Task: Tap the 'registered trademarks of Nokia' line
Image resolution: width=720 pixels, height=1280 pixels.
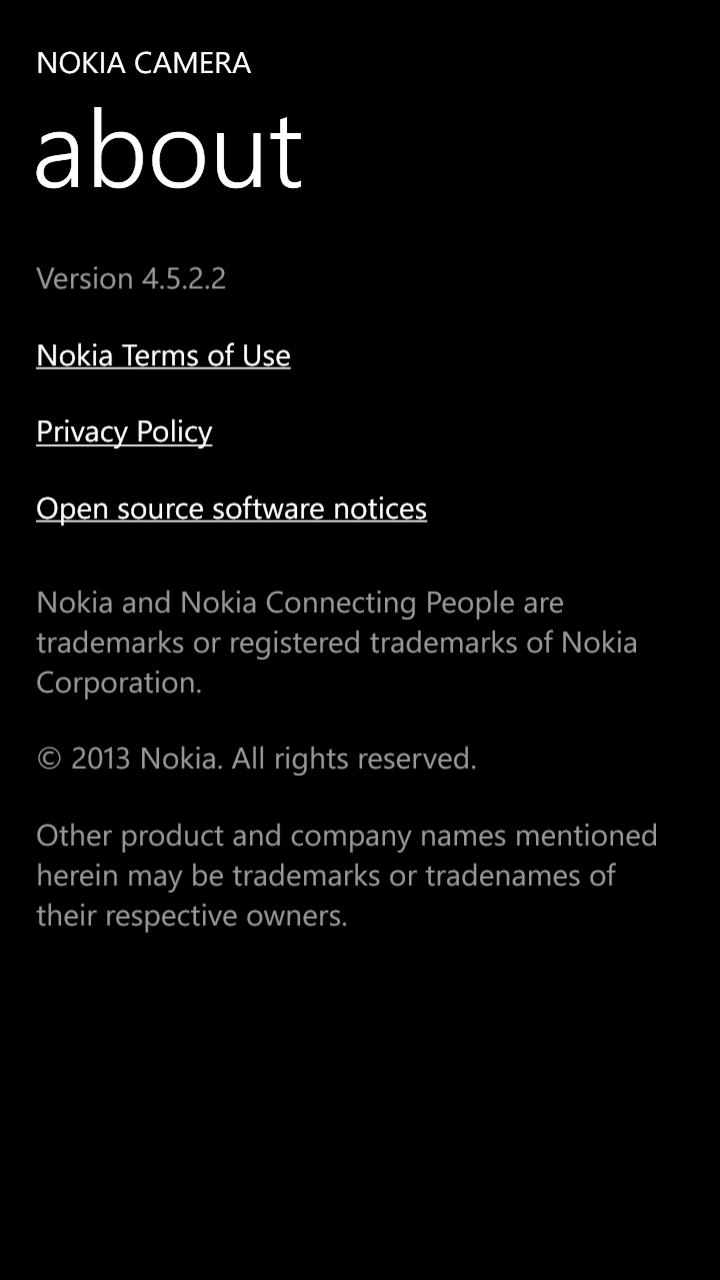Action: pos(433,643)
